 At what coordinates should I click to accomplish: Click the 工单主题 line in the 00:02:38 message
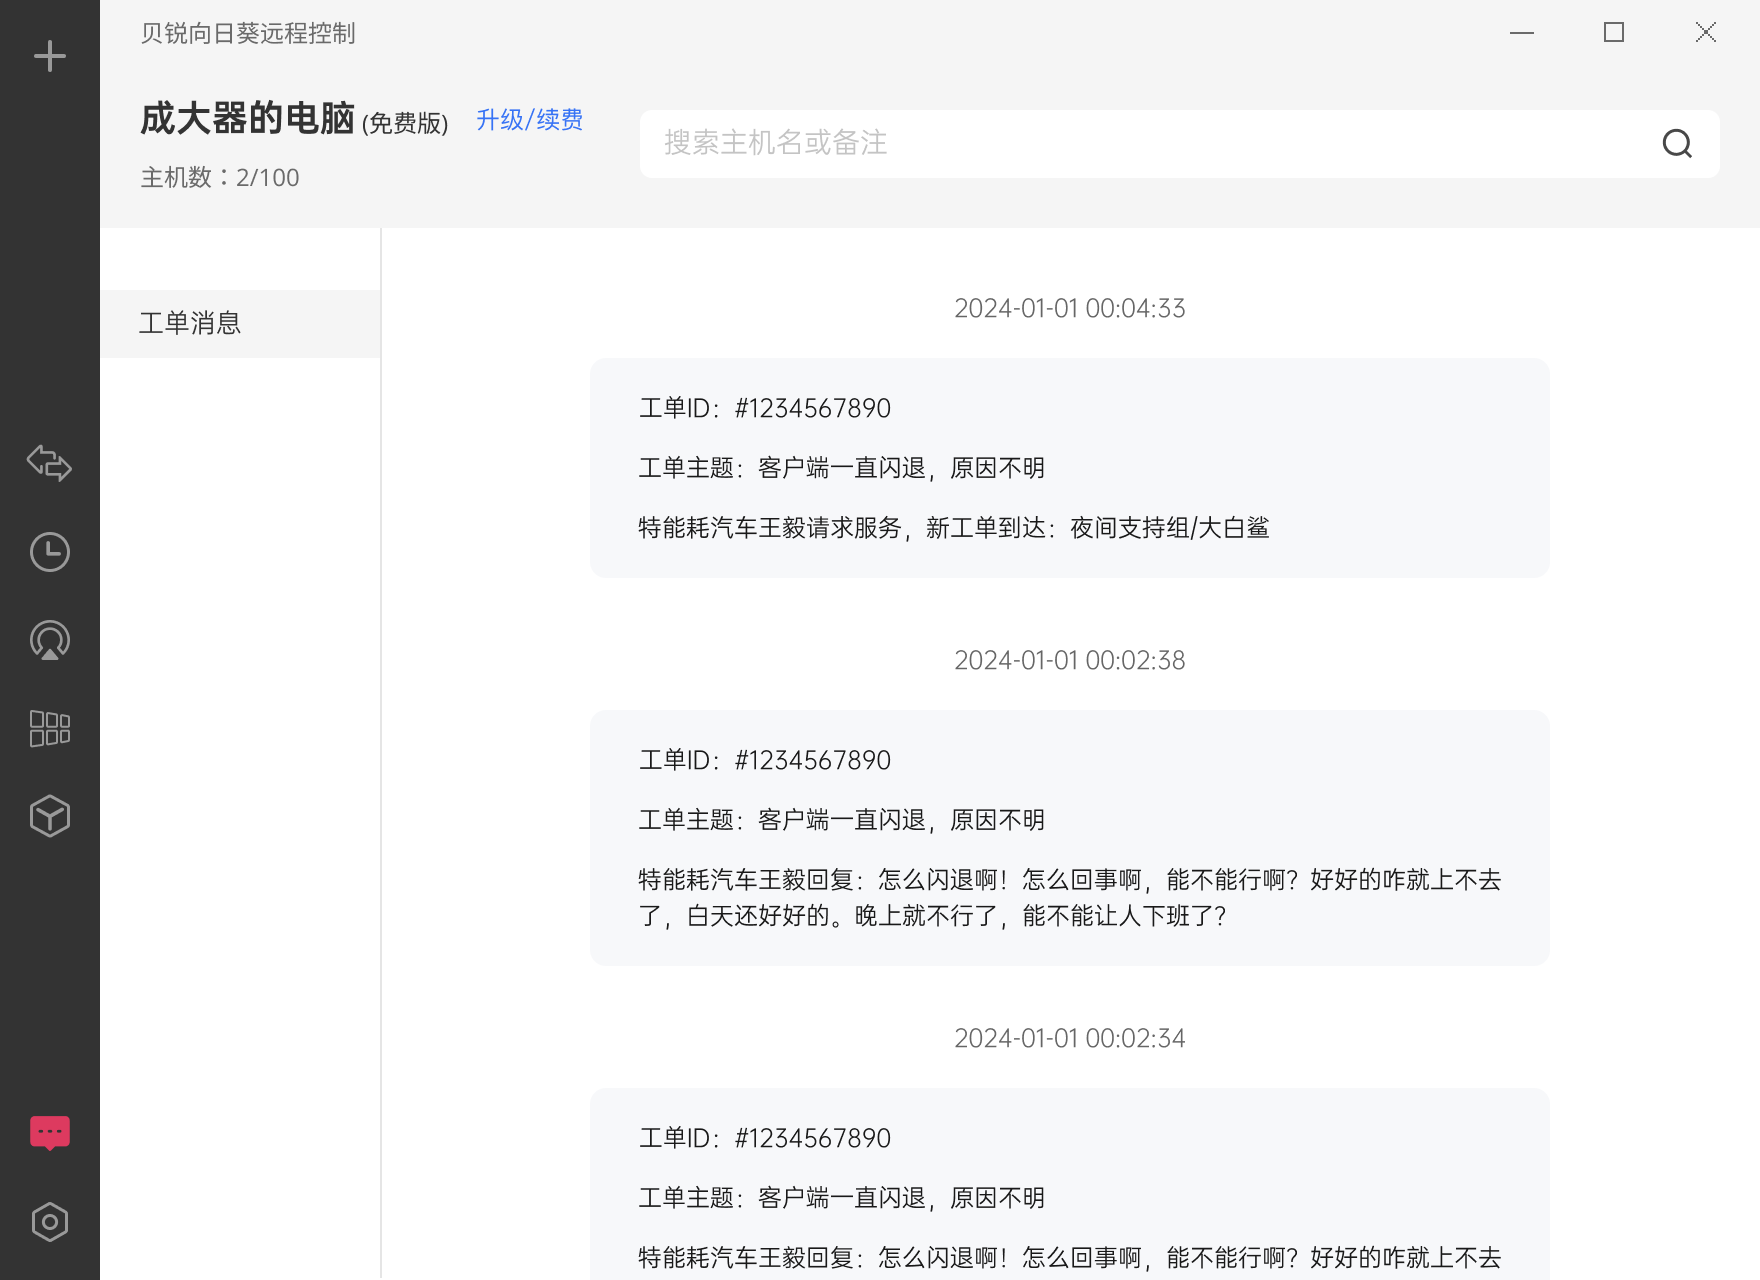pyautogui.click(x=842, y=820)
